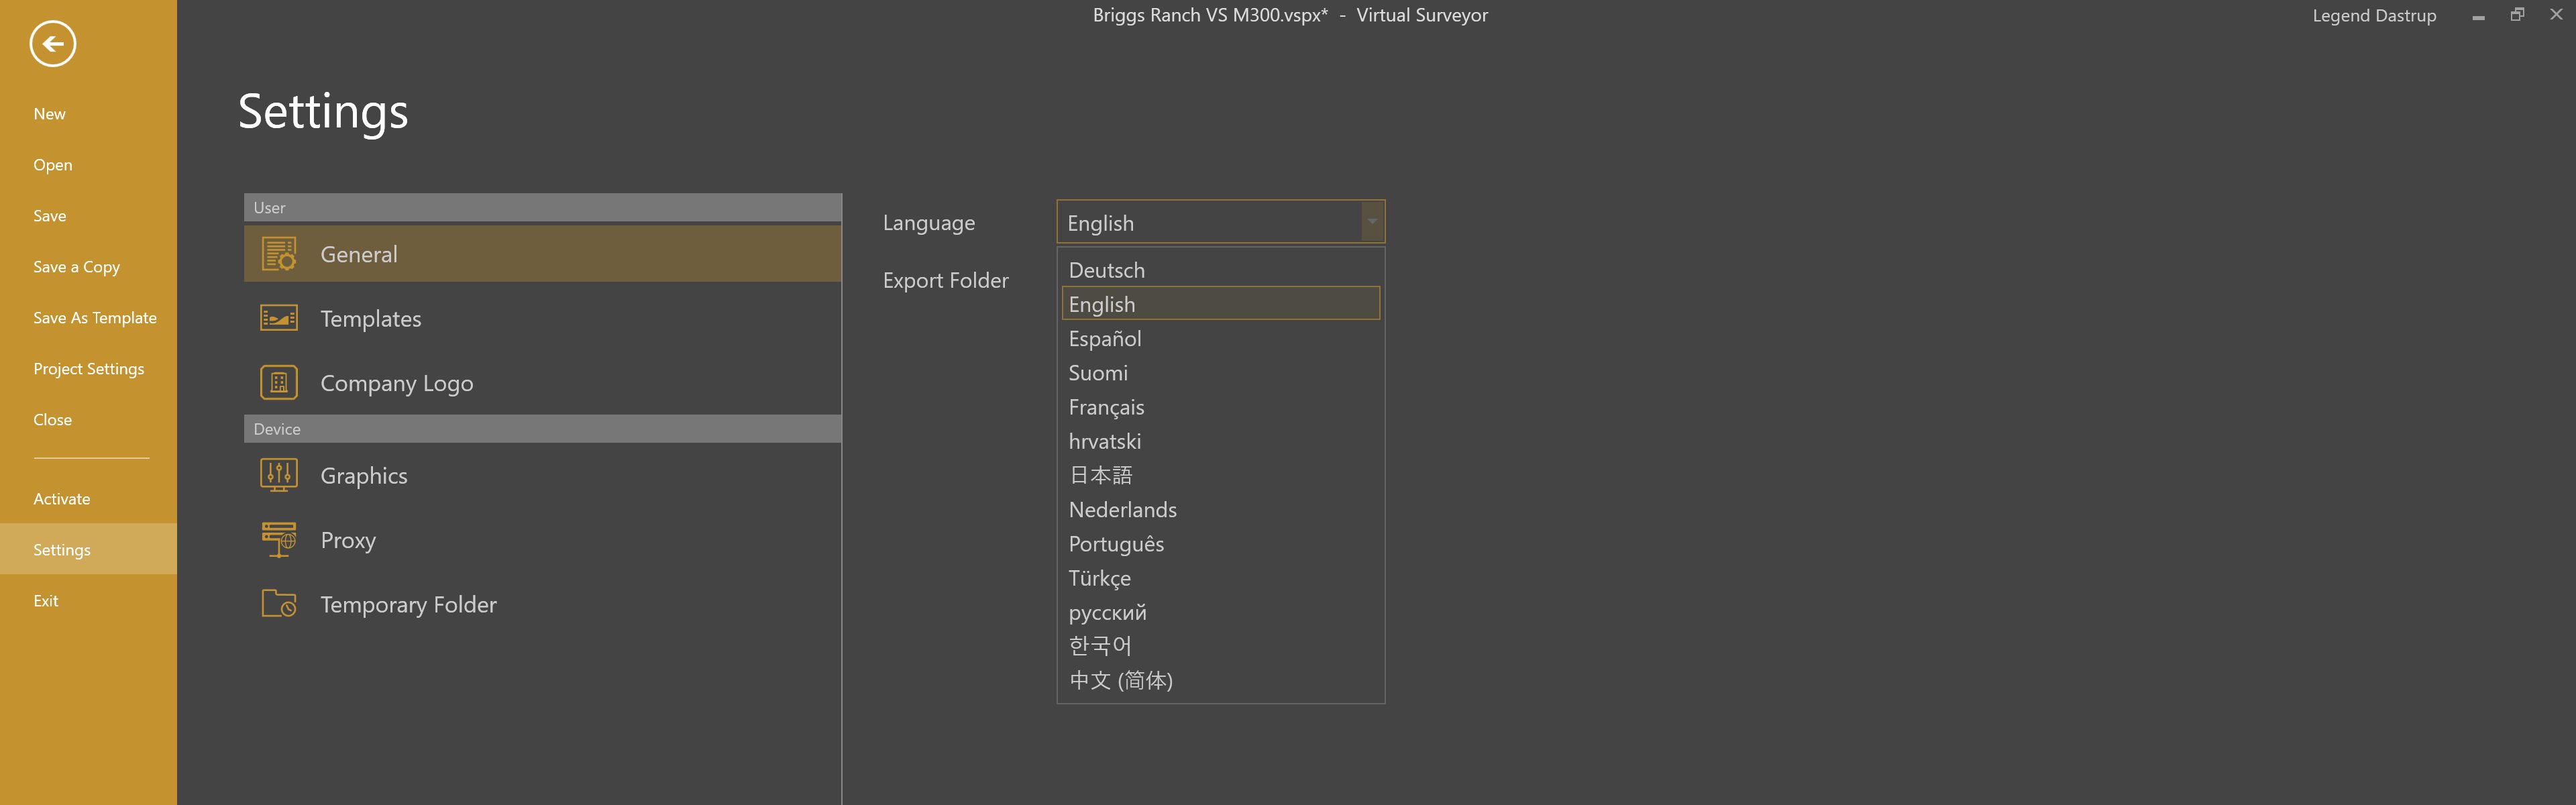Viewport: 2576px width, 805px height.
Task: Select Deutsch from language list
Action: 1220,270
